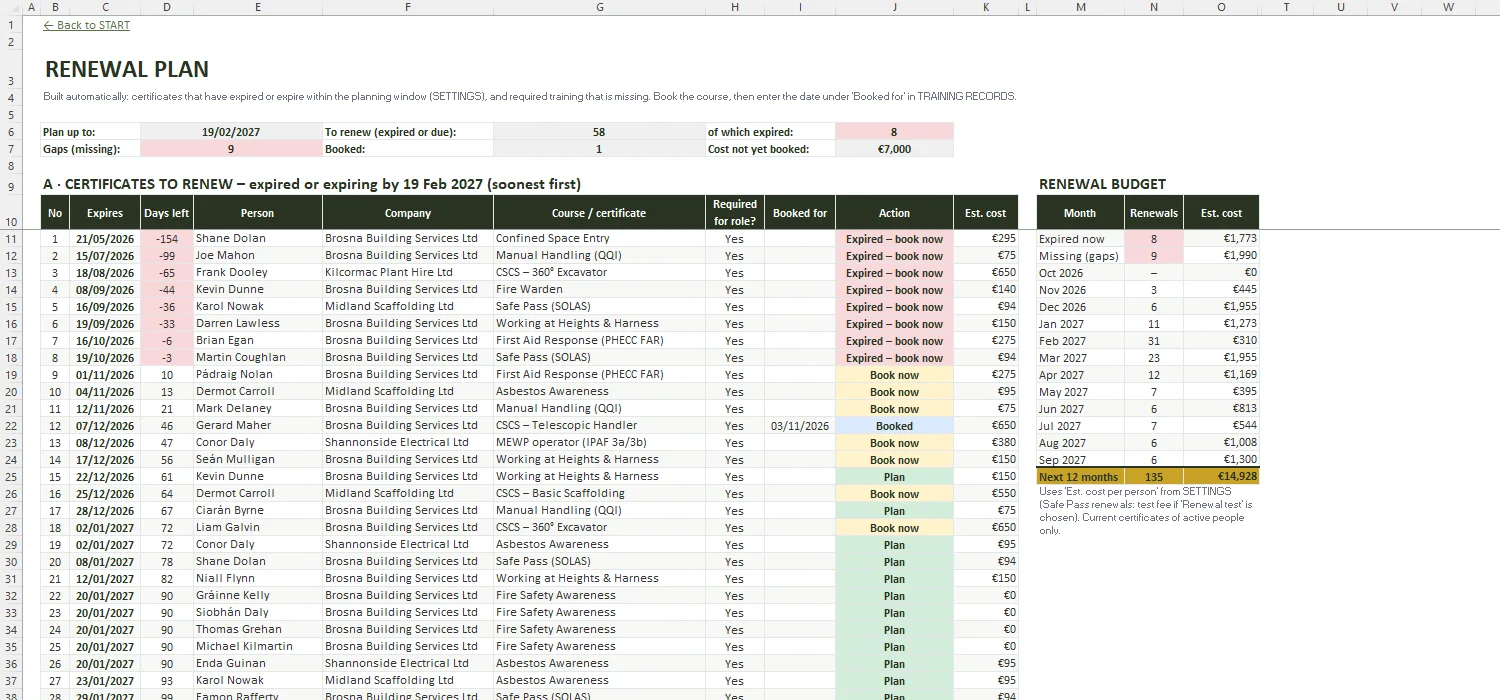The width and height of the screenshot is (1500, 700).
Task: Select the person cell 'Seán Mulligan'
Action: [258, 459]
